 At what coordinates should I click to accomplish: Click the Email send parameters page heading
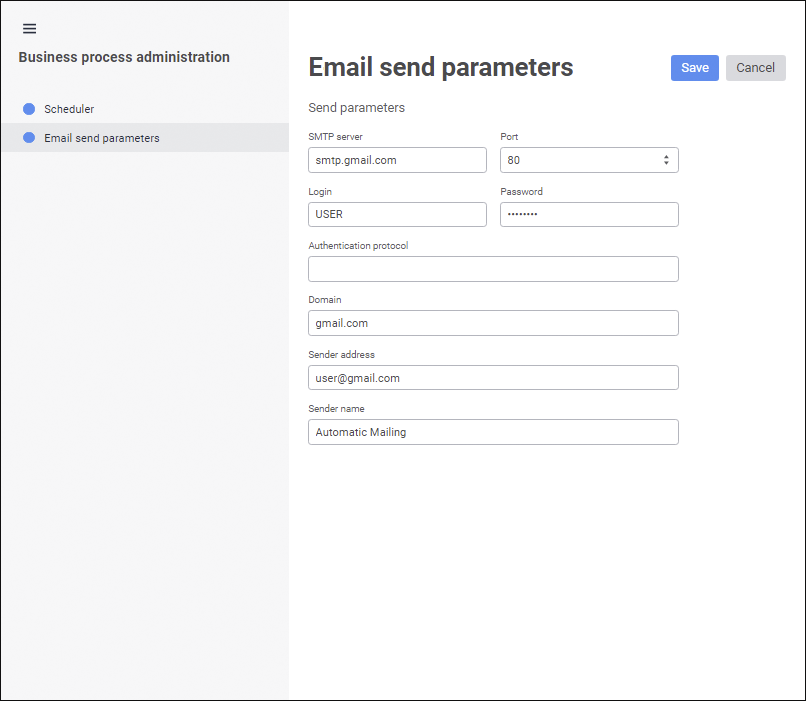point(441,67)
